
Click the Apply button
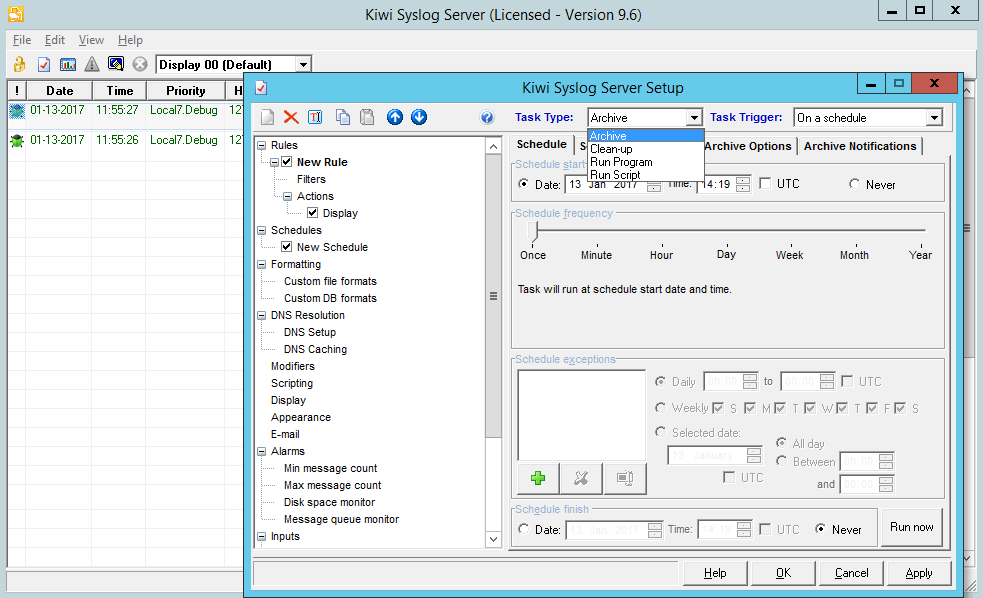click(918, 573)
